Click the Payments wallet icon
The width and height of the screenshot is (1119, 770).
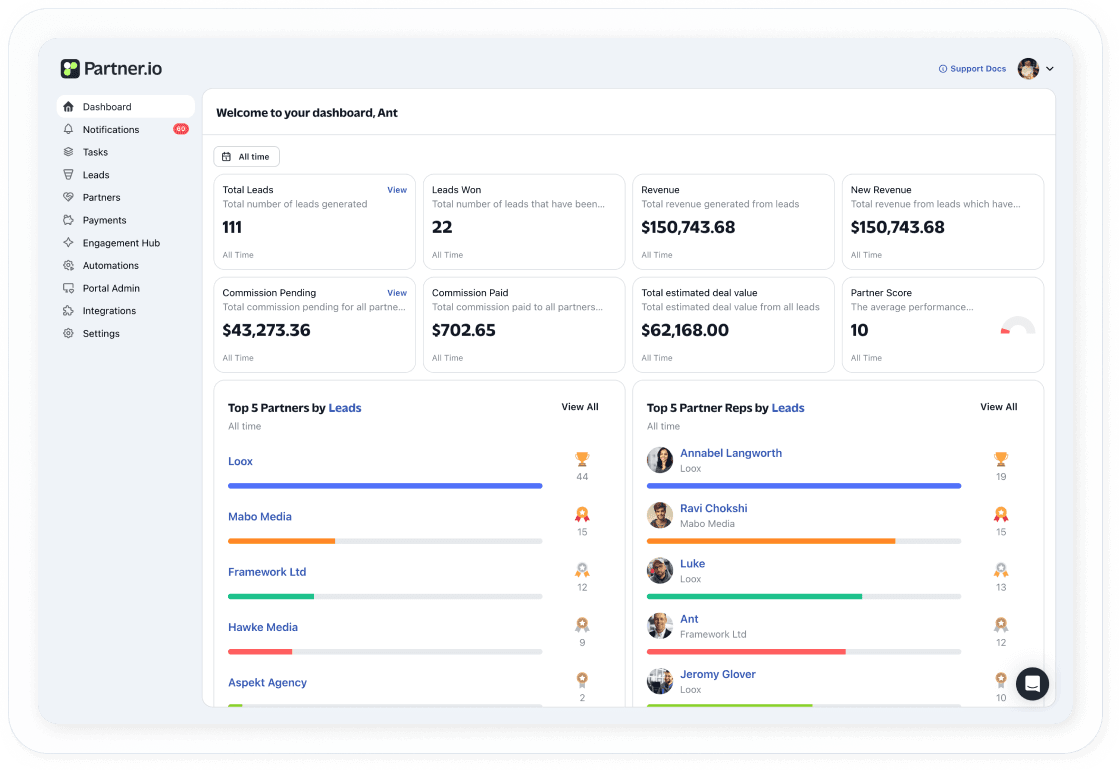tap(69, 220)
